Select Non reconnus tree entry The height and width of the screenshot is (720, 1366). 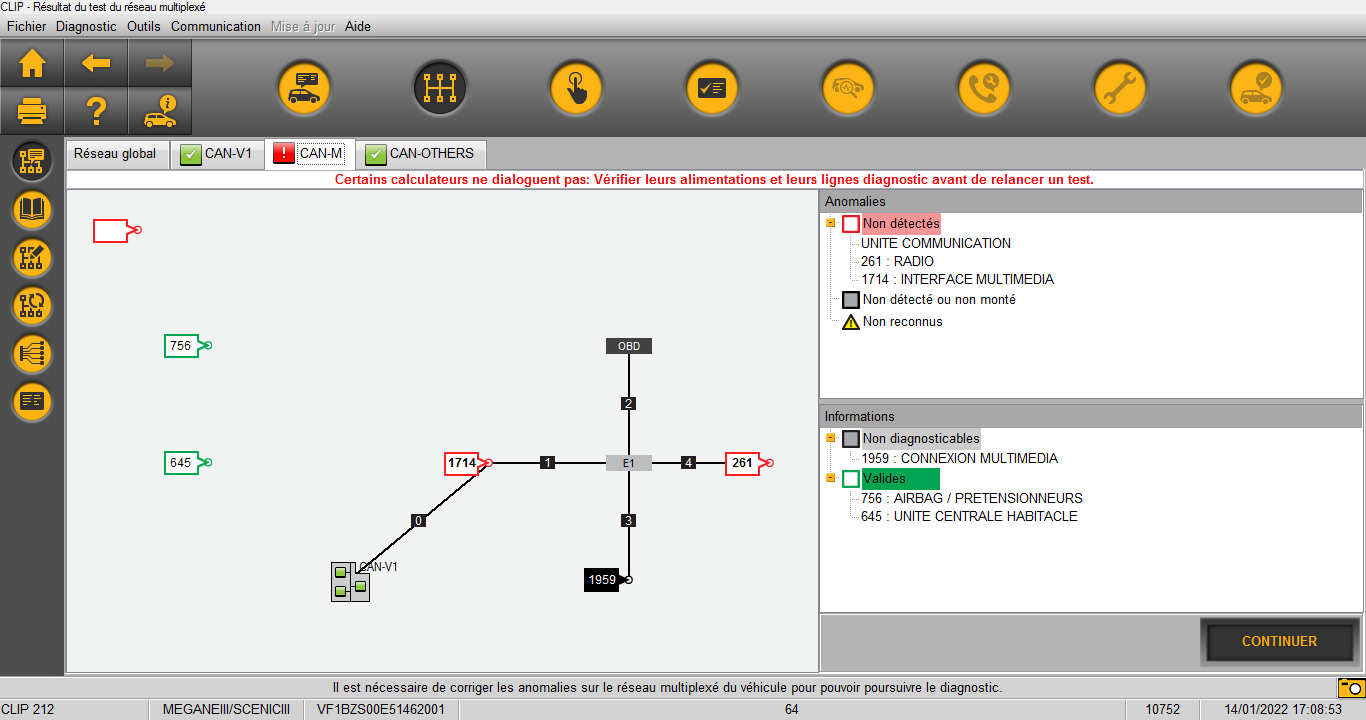(903, 322)
